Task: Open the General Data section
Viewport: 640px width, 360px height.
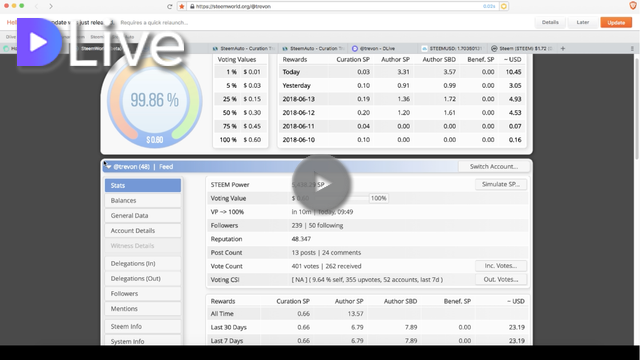Action: tap(143, 216)
